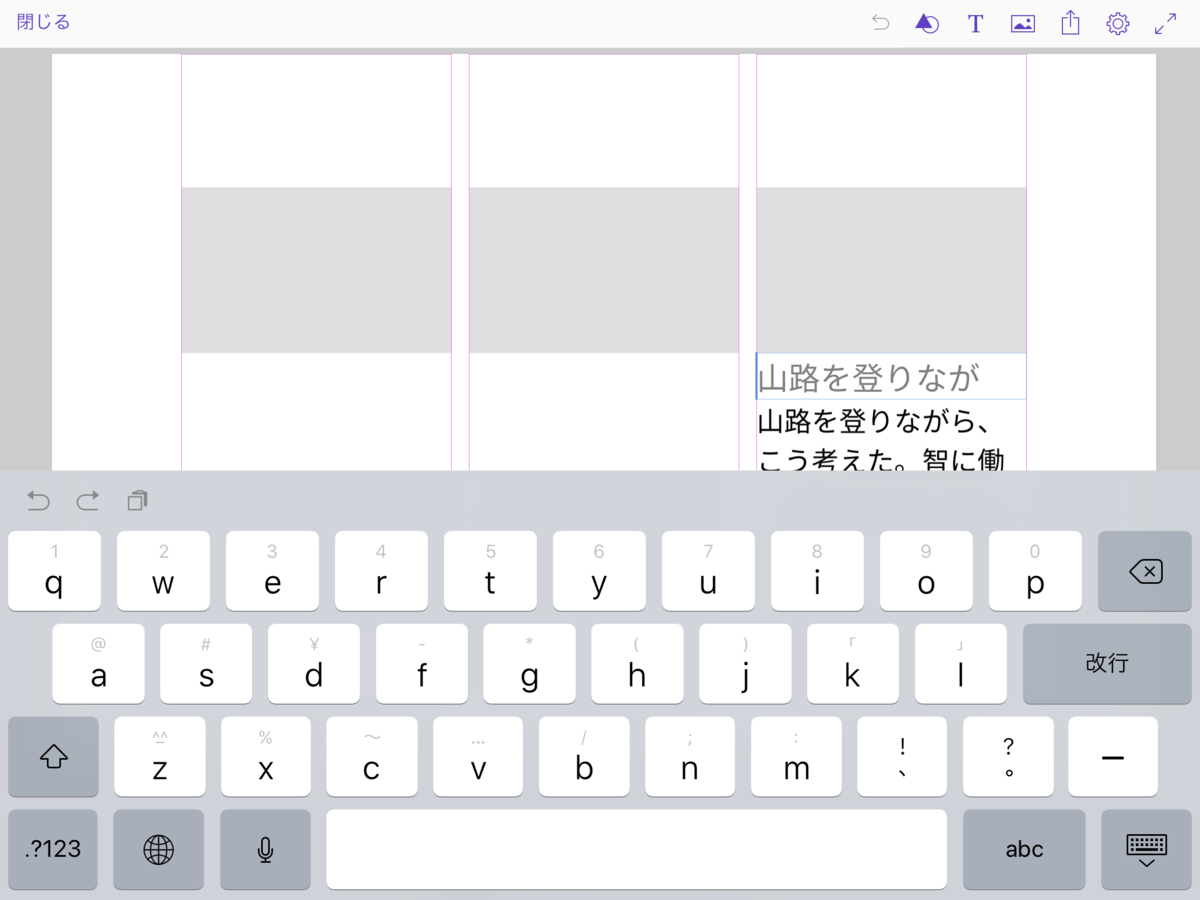Select the shape tool in the toolbar

point(927,22)
